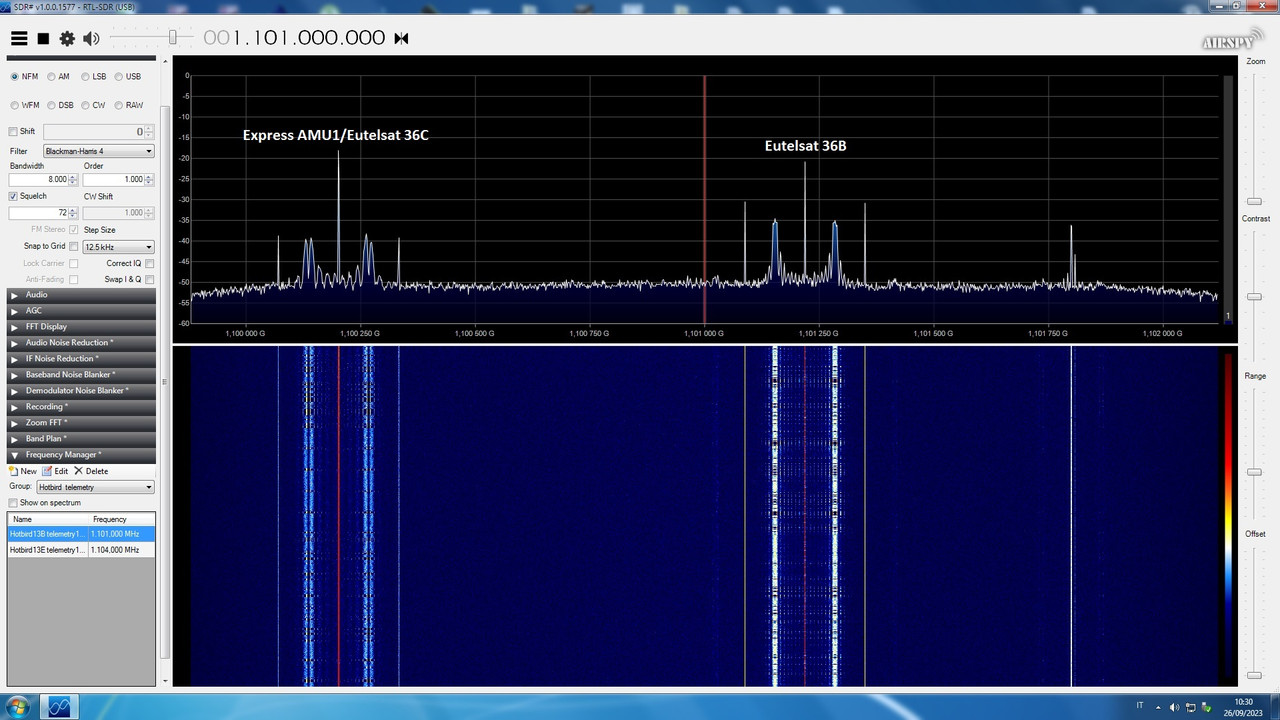The width and height of the screenshot is (1280, 720).
Task: Open the hamburger main menu
Action: [x=19, y=38]
